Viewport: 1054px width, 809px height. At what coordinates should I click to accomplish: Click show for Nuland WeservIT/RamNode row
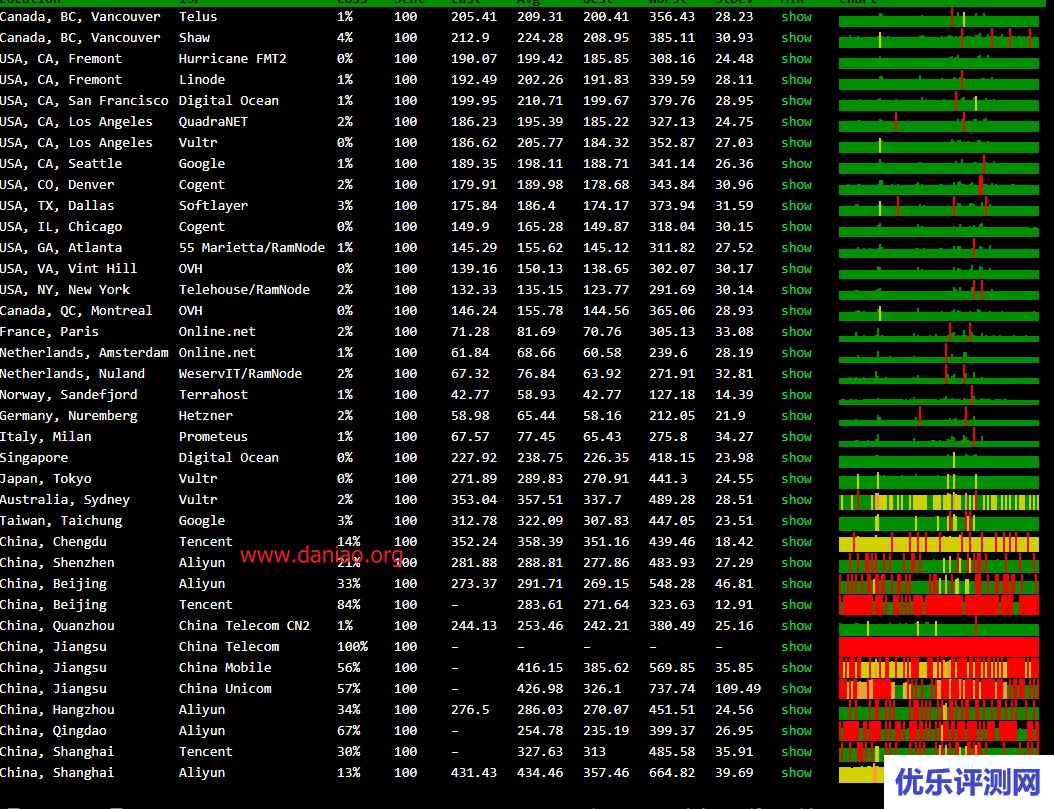[x=797, y=374]
